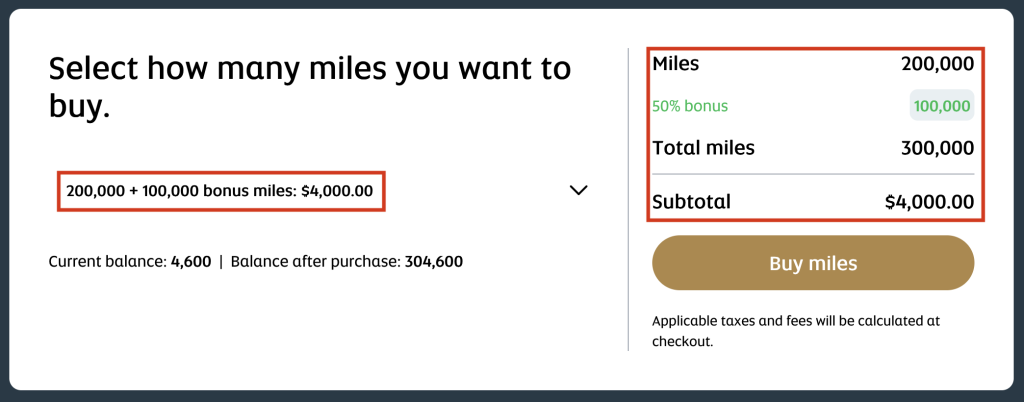1024x402 pixels.
Task: Click the "Select how many miles" heading
Action: tap(310, 87)
